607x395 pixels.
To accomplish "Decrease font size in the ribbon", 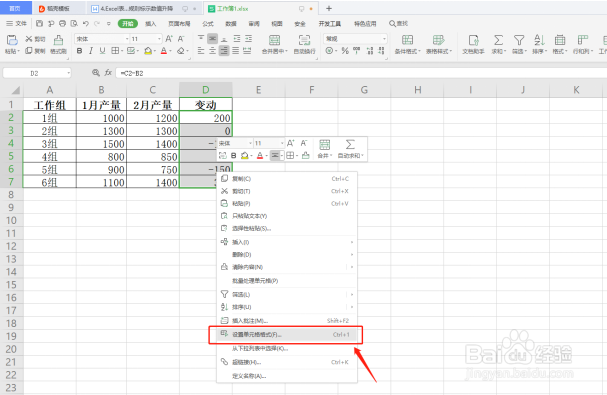I will 181,39.
